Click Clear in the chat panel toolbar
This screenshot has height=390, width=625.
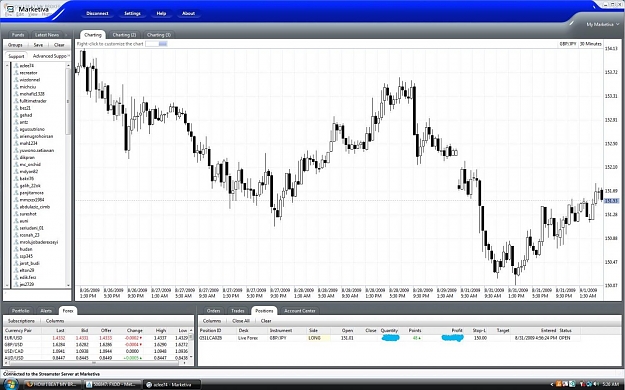[59, 45]
